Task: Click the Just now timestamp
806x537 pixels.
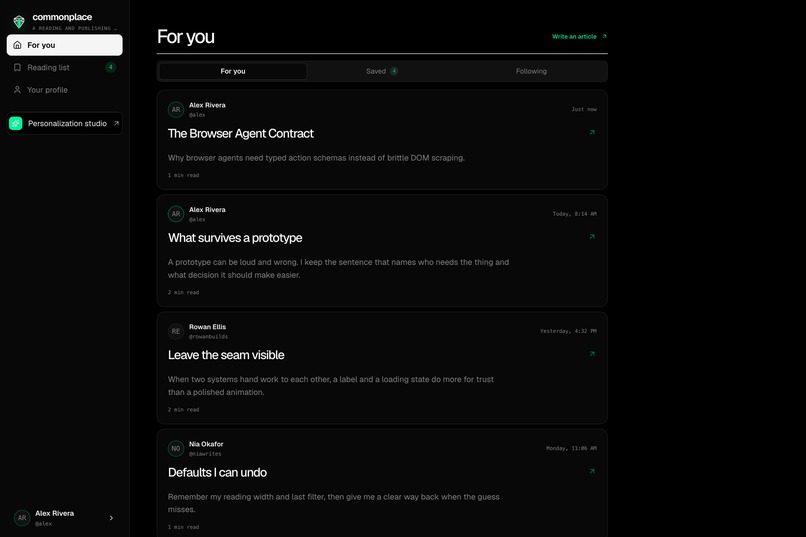Action: tap(584, 109)
